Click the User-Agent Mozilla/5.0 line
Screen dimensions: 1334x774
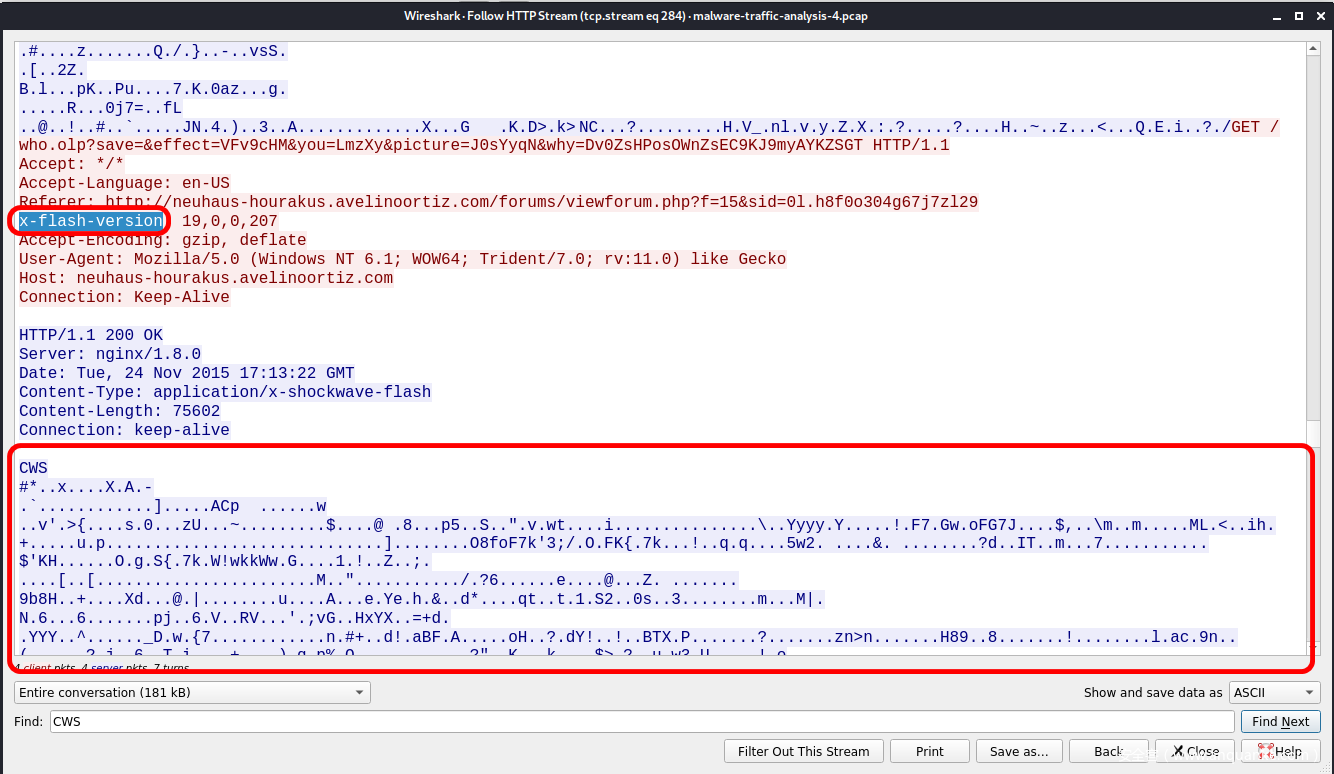tap(402, 259)
